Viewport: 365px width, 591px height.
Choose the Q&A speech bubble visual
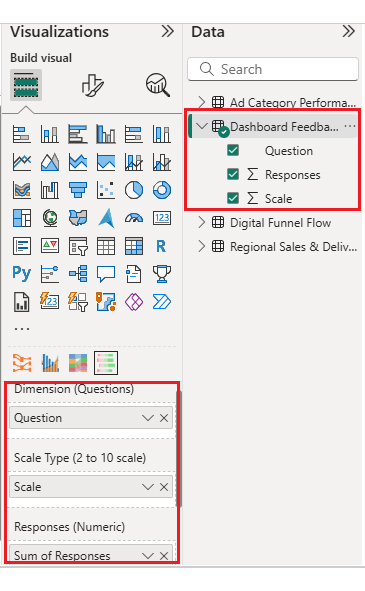pyautogui.click(x=106, y=274)
